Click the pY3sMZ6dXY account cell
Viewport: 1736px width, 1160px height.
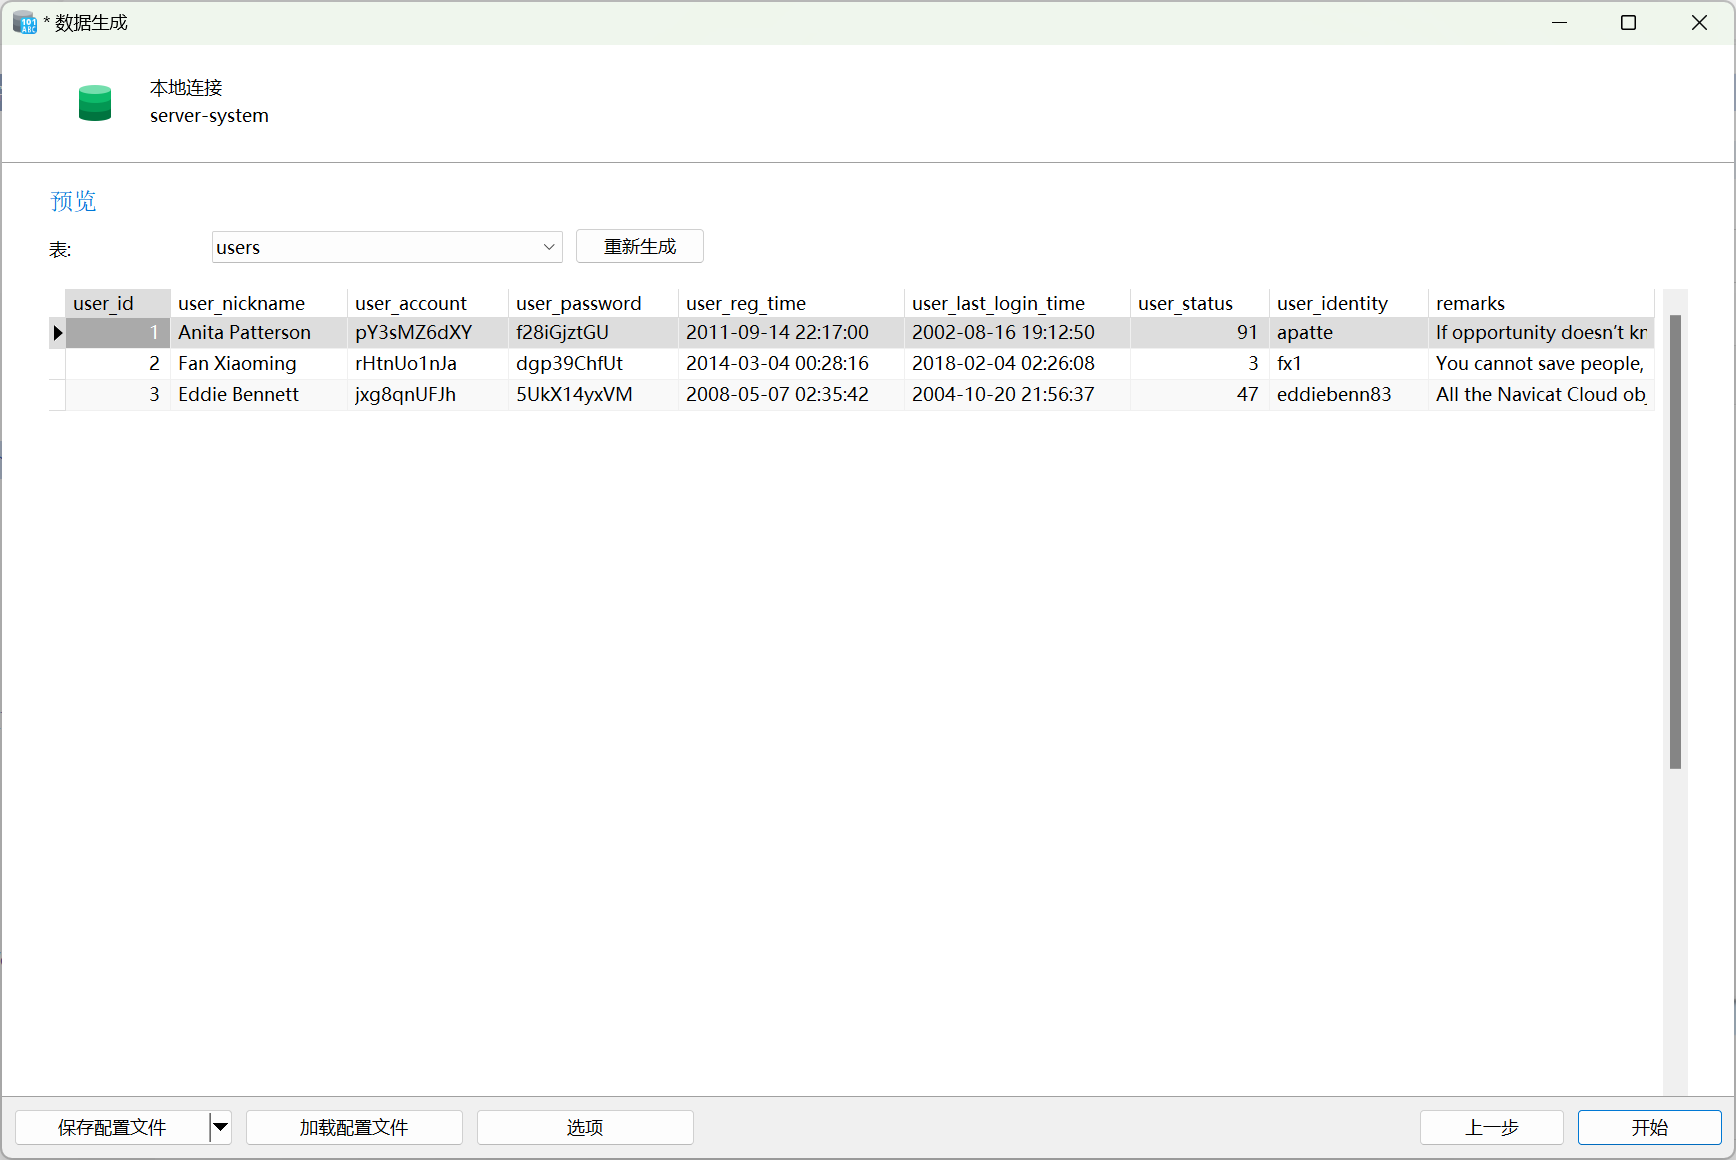coord(427,333)
